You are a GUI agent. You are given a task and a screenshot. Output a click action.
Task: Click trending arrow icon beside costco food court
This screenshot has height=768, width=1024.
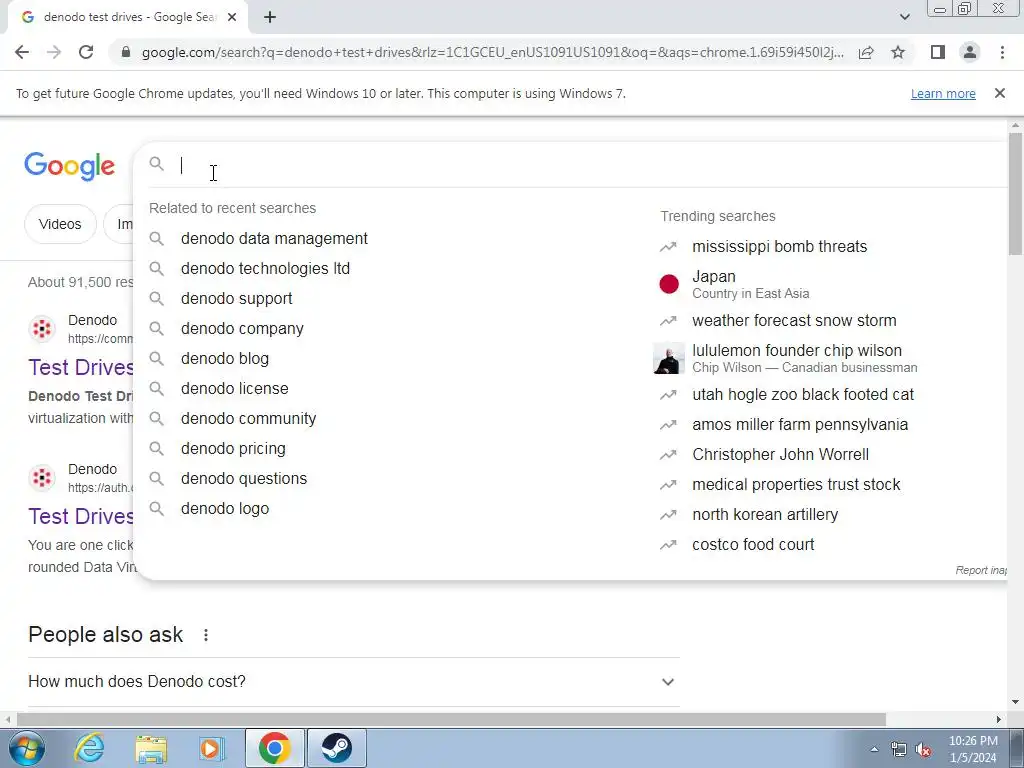pos(668,545)
